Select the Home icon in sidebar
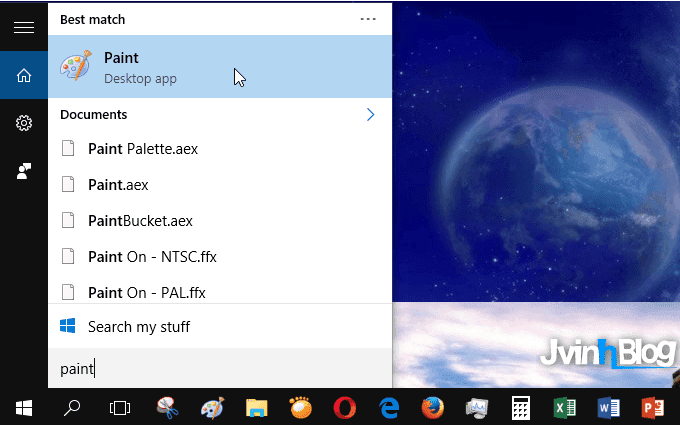The width and height of the screenshot is (680, 425). [24, 75]
